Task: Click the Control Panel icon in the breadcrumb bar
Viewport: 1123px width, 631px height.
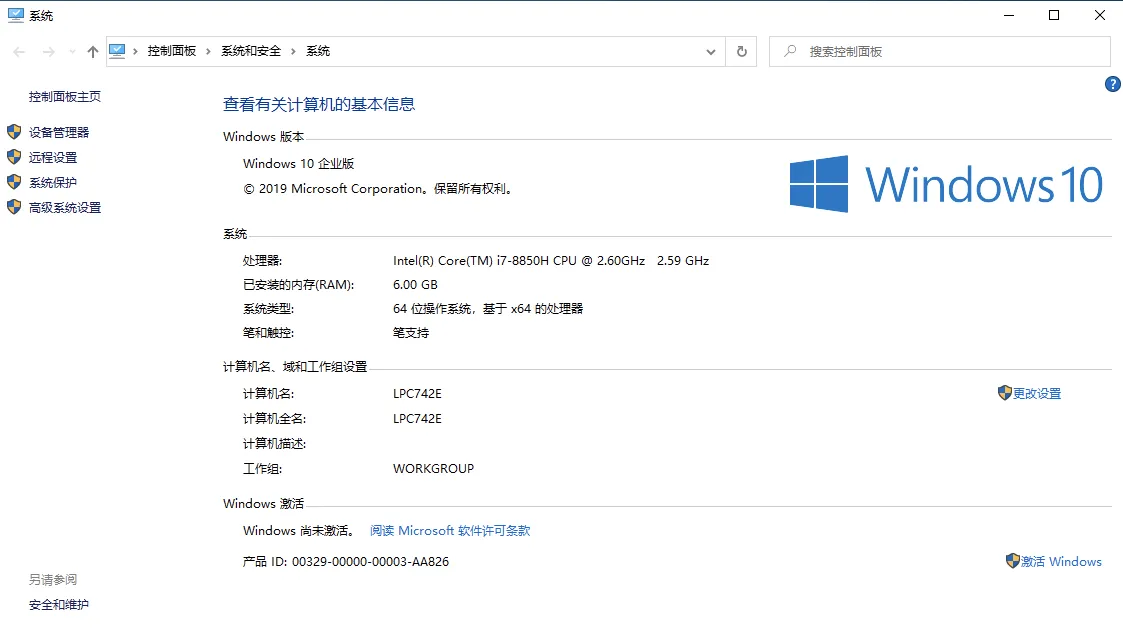Action: tap(117, 51)
